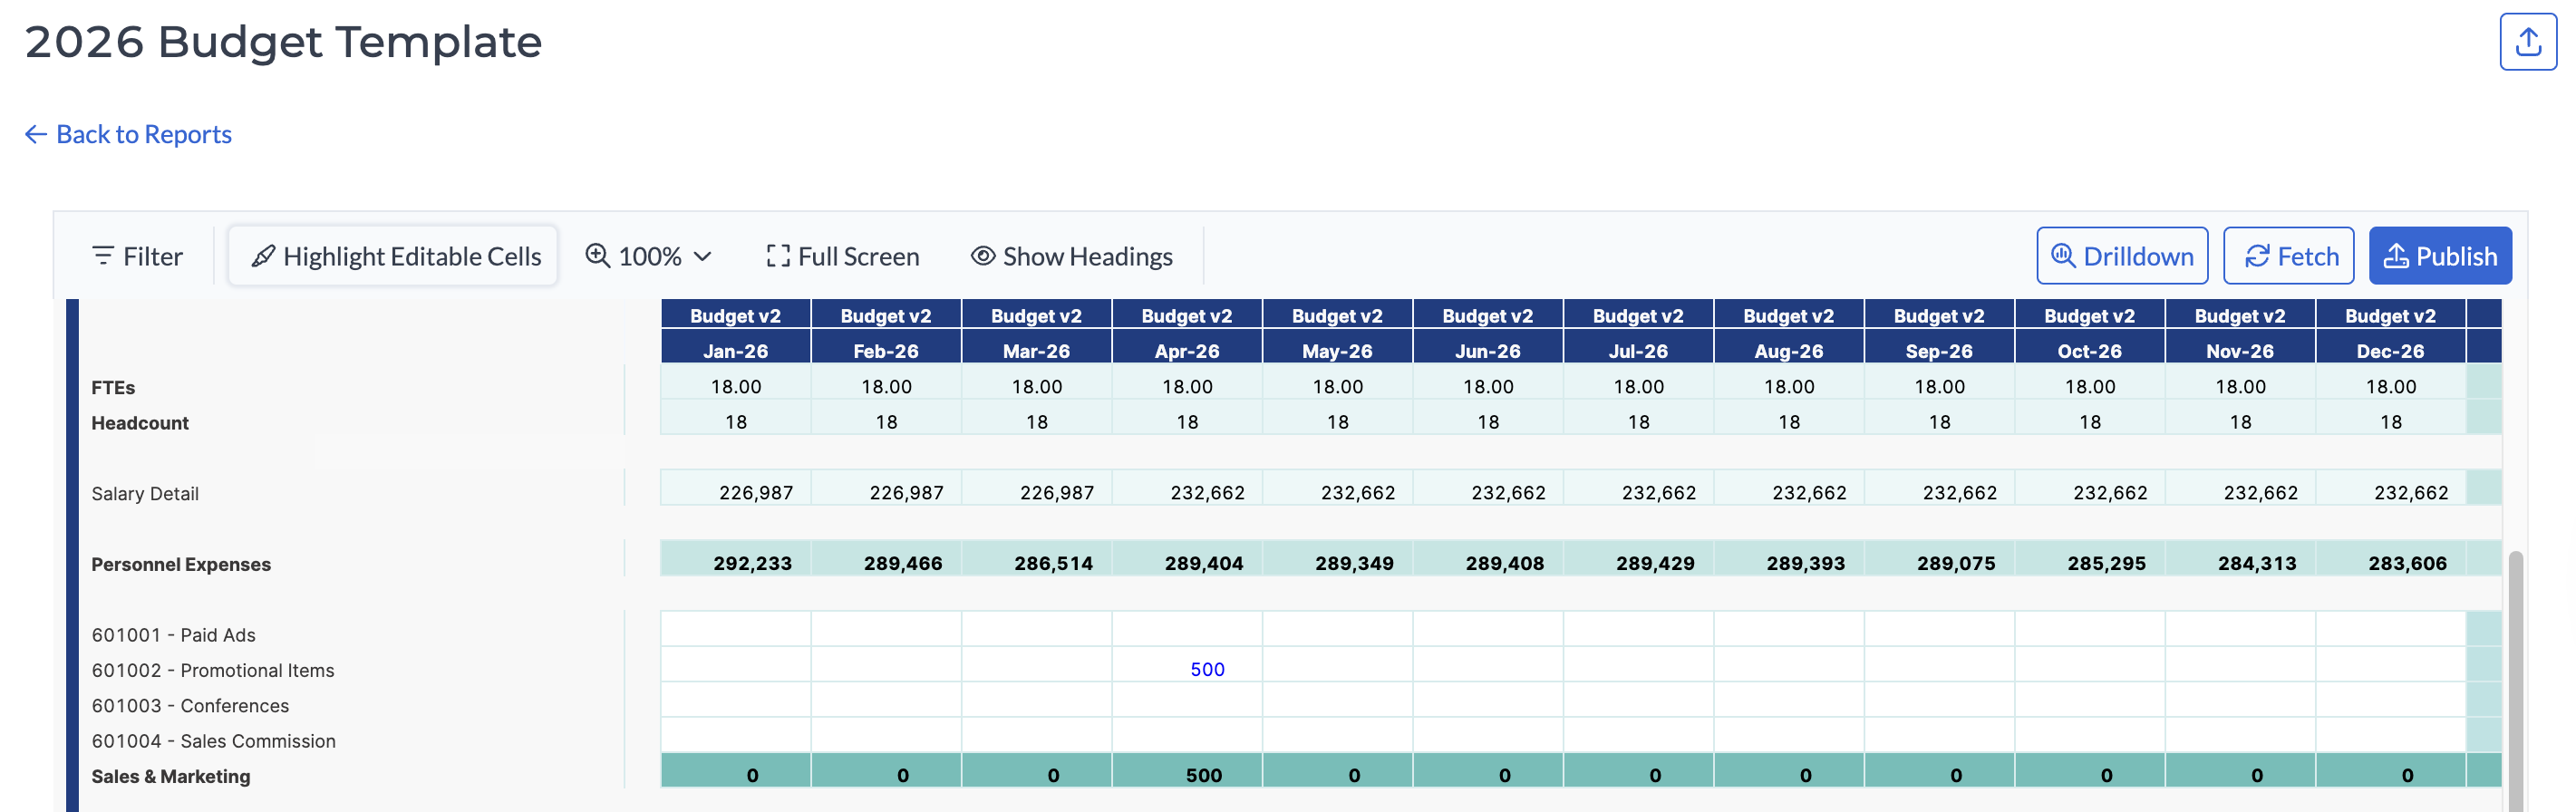Select the Dec-26 column header
2576x812 pixels.
point(2389,351)
